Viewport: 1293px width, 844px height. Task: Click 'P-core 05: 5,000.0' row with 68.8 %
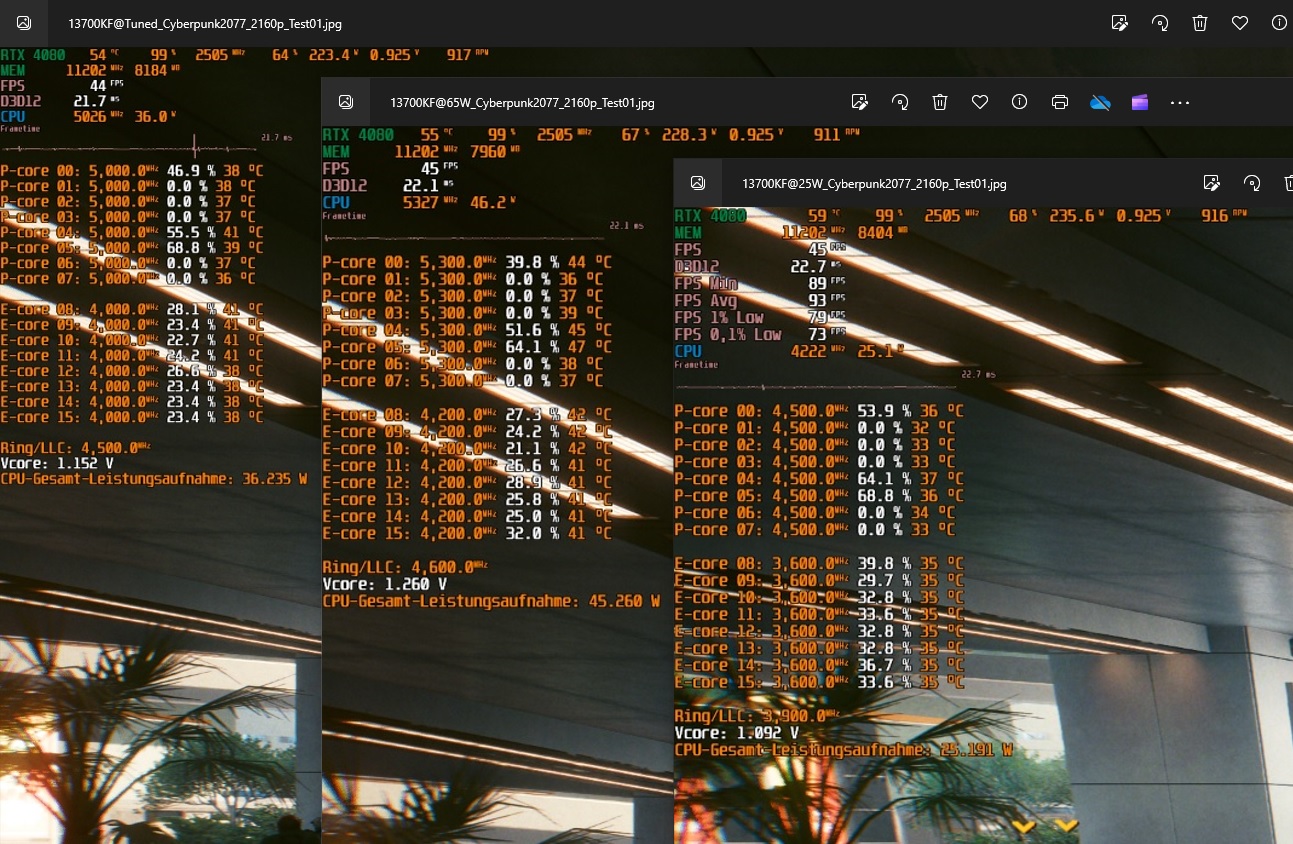pos(132,247)
